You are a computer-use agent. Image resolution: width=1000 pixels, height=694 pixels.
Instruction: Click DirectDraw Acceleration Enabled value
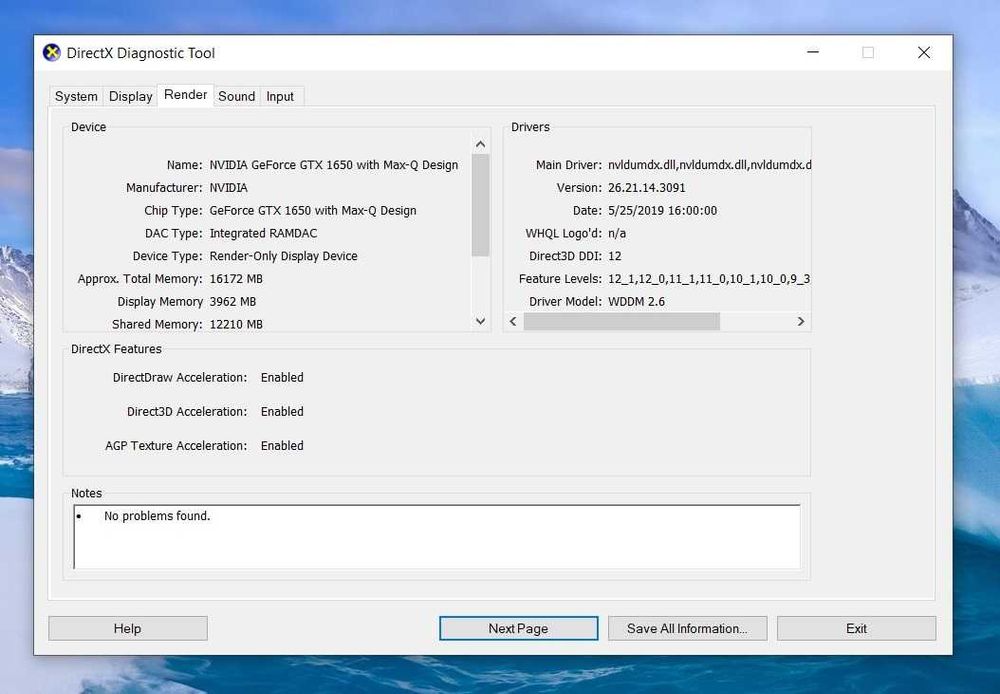pyautogui.click(x=282, y=378)
